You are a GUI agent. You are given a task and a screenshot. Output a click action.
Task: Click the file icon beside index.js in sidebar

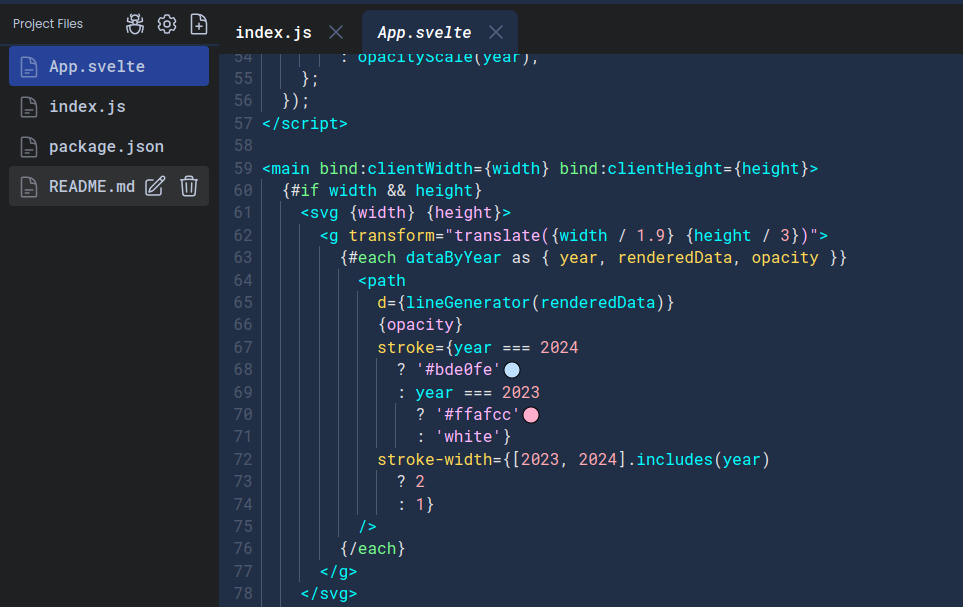(x=30, y=107)
